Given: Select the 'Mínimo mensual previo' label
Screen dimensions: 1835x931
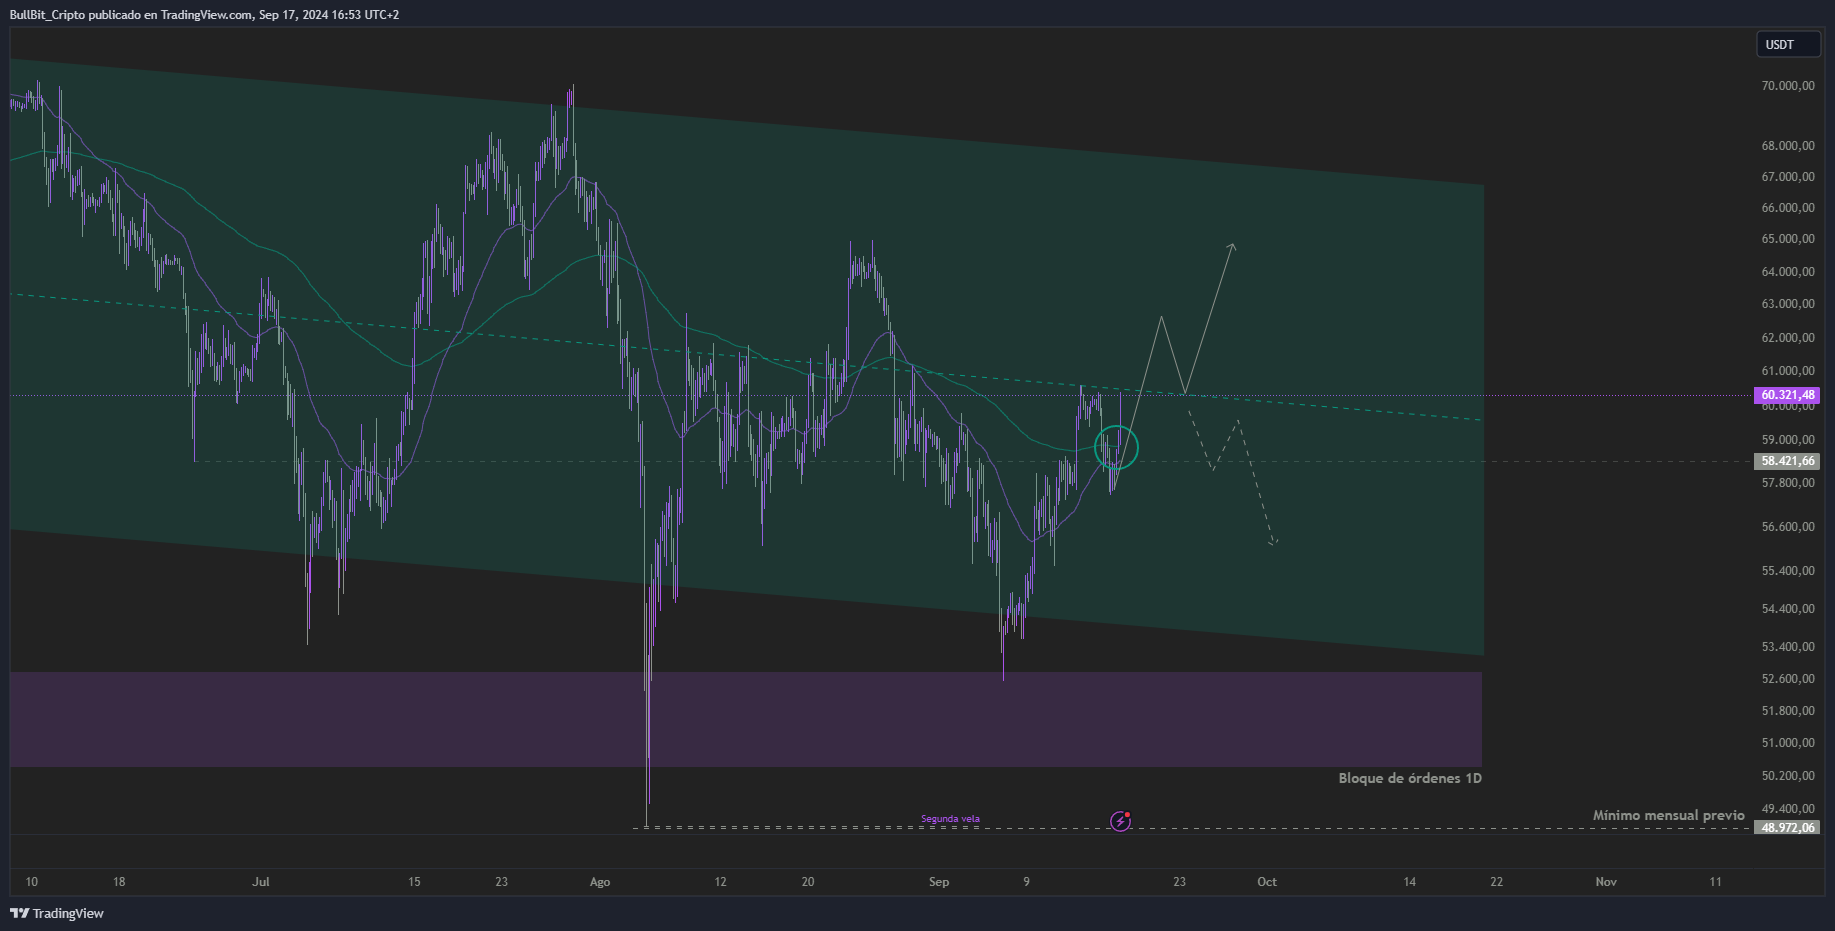Looking at the screenshot, I should coord(1668,815).
